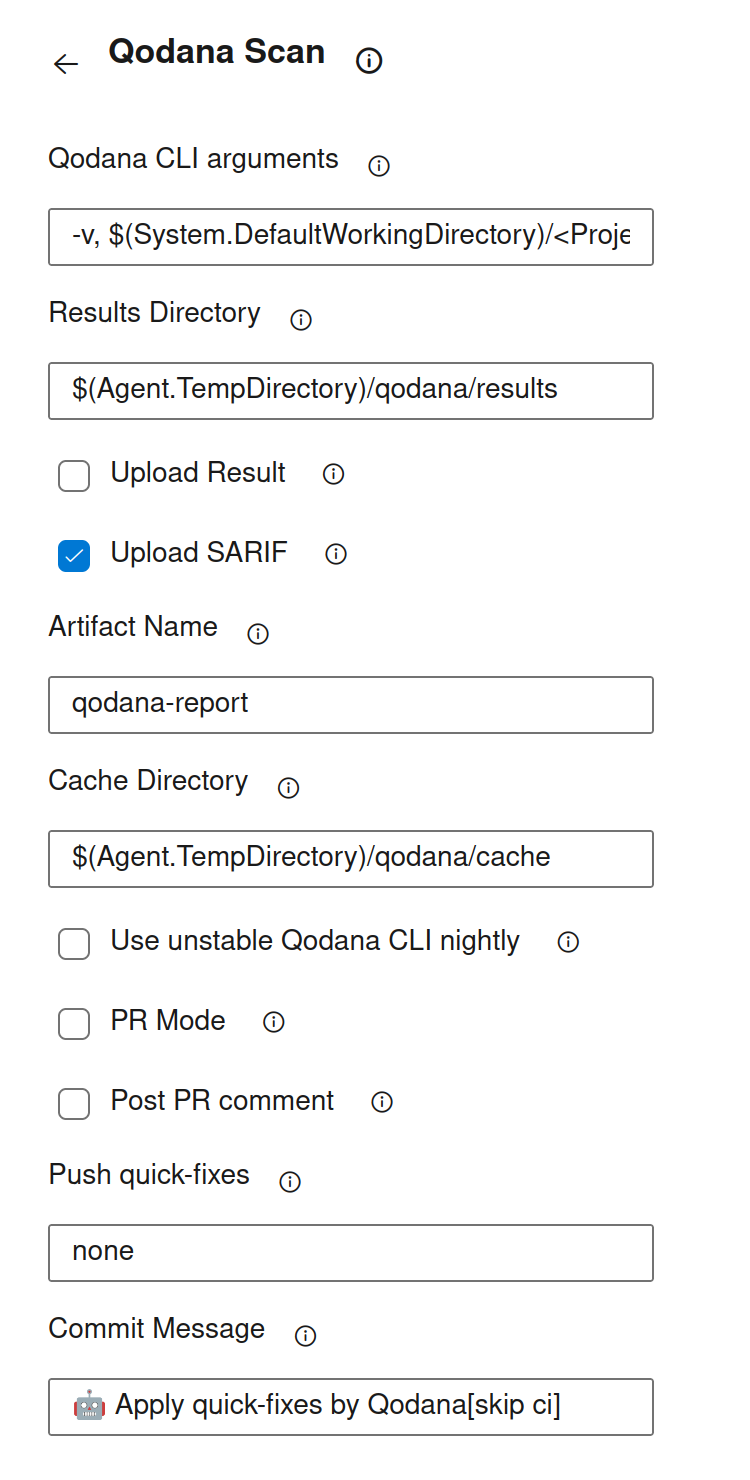The height and width of the screenshot is (1480, 750).
Task: Check the Post PR comment option
Action: click(74, 1104)
